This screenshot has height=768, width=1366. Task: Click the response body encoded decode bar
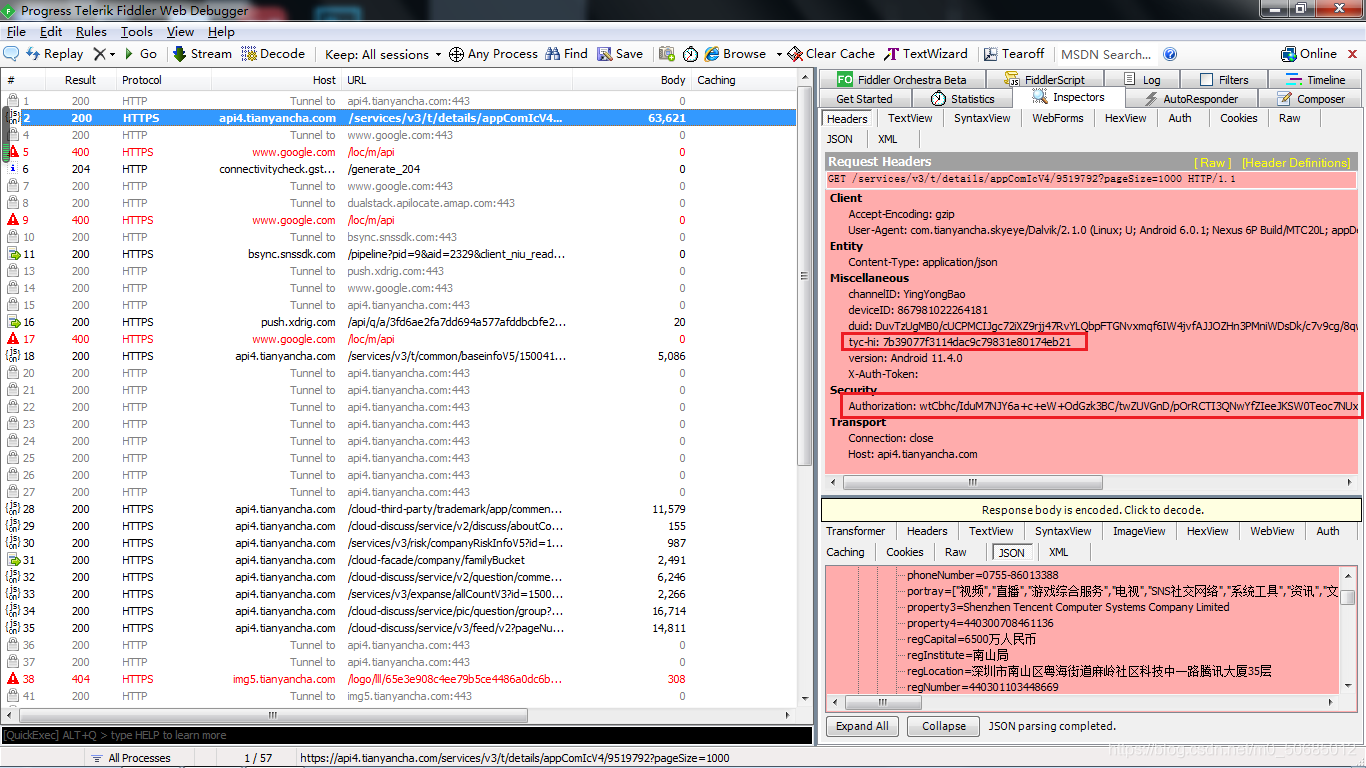click(x=1092, y=510)
